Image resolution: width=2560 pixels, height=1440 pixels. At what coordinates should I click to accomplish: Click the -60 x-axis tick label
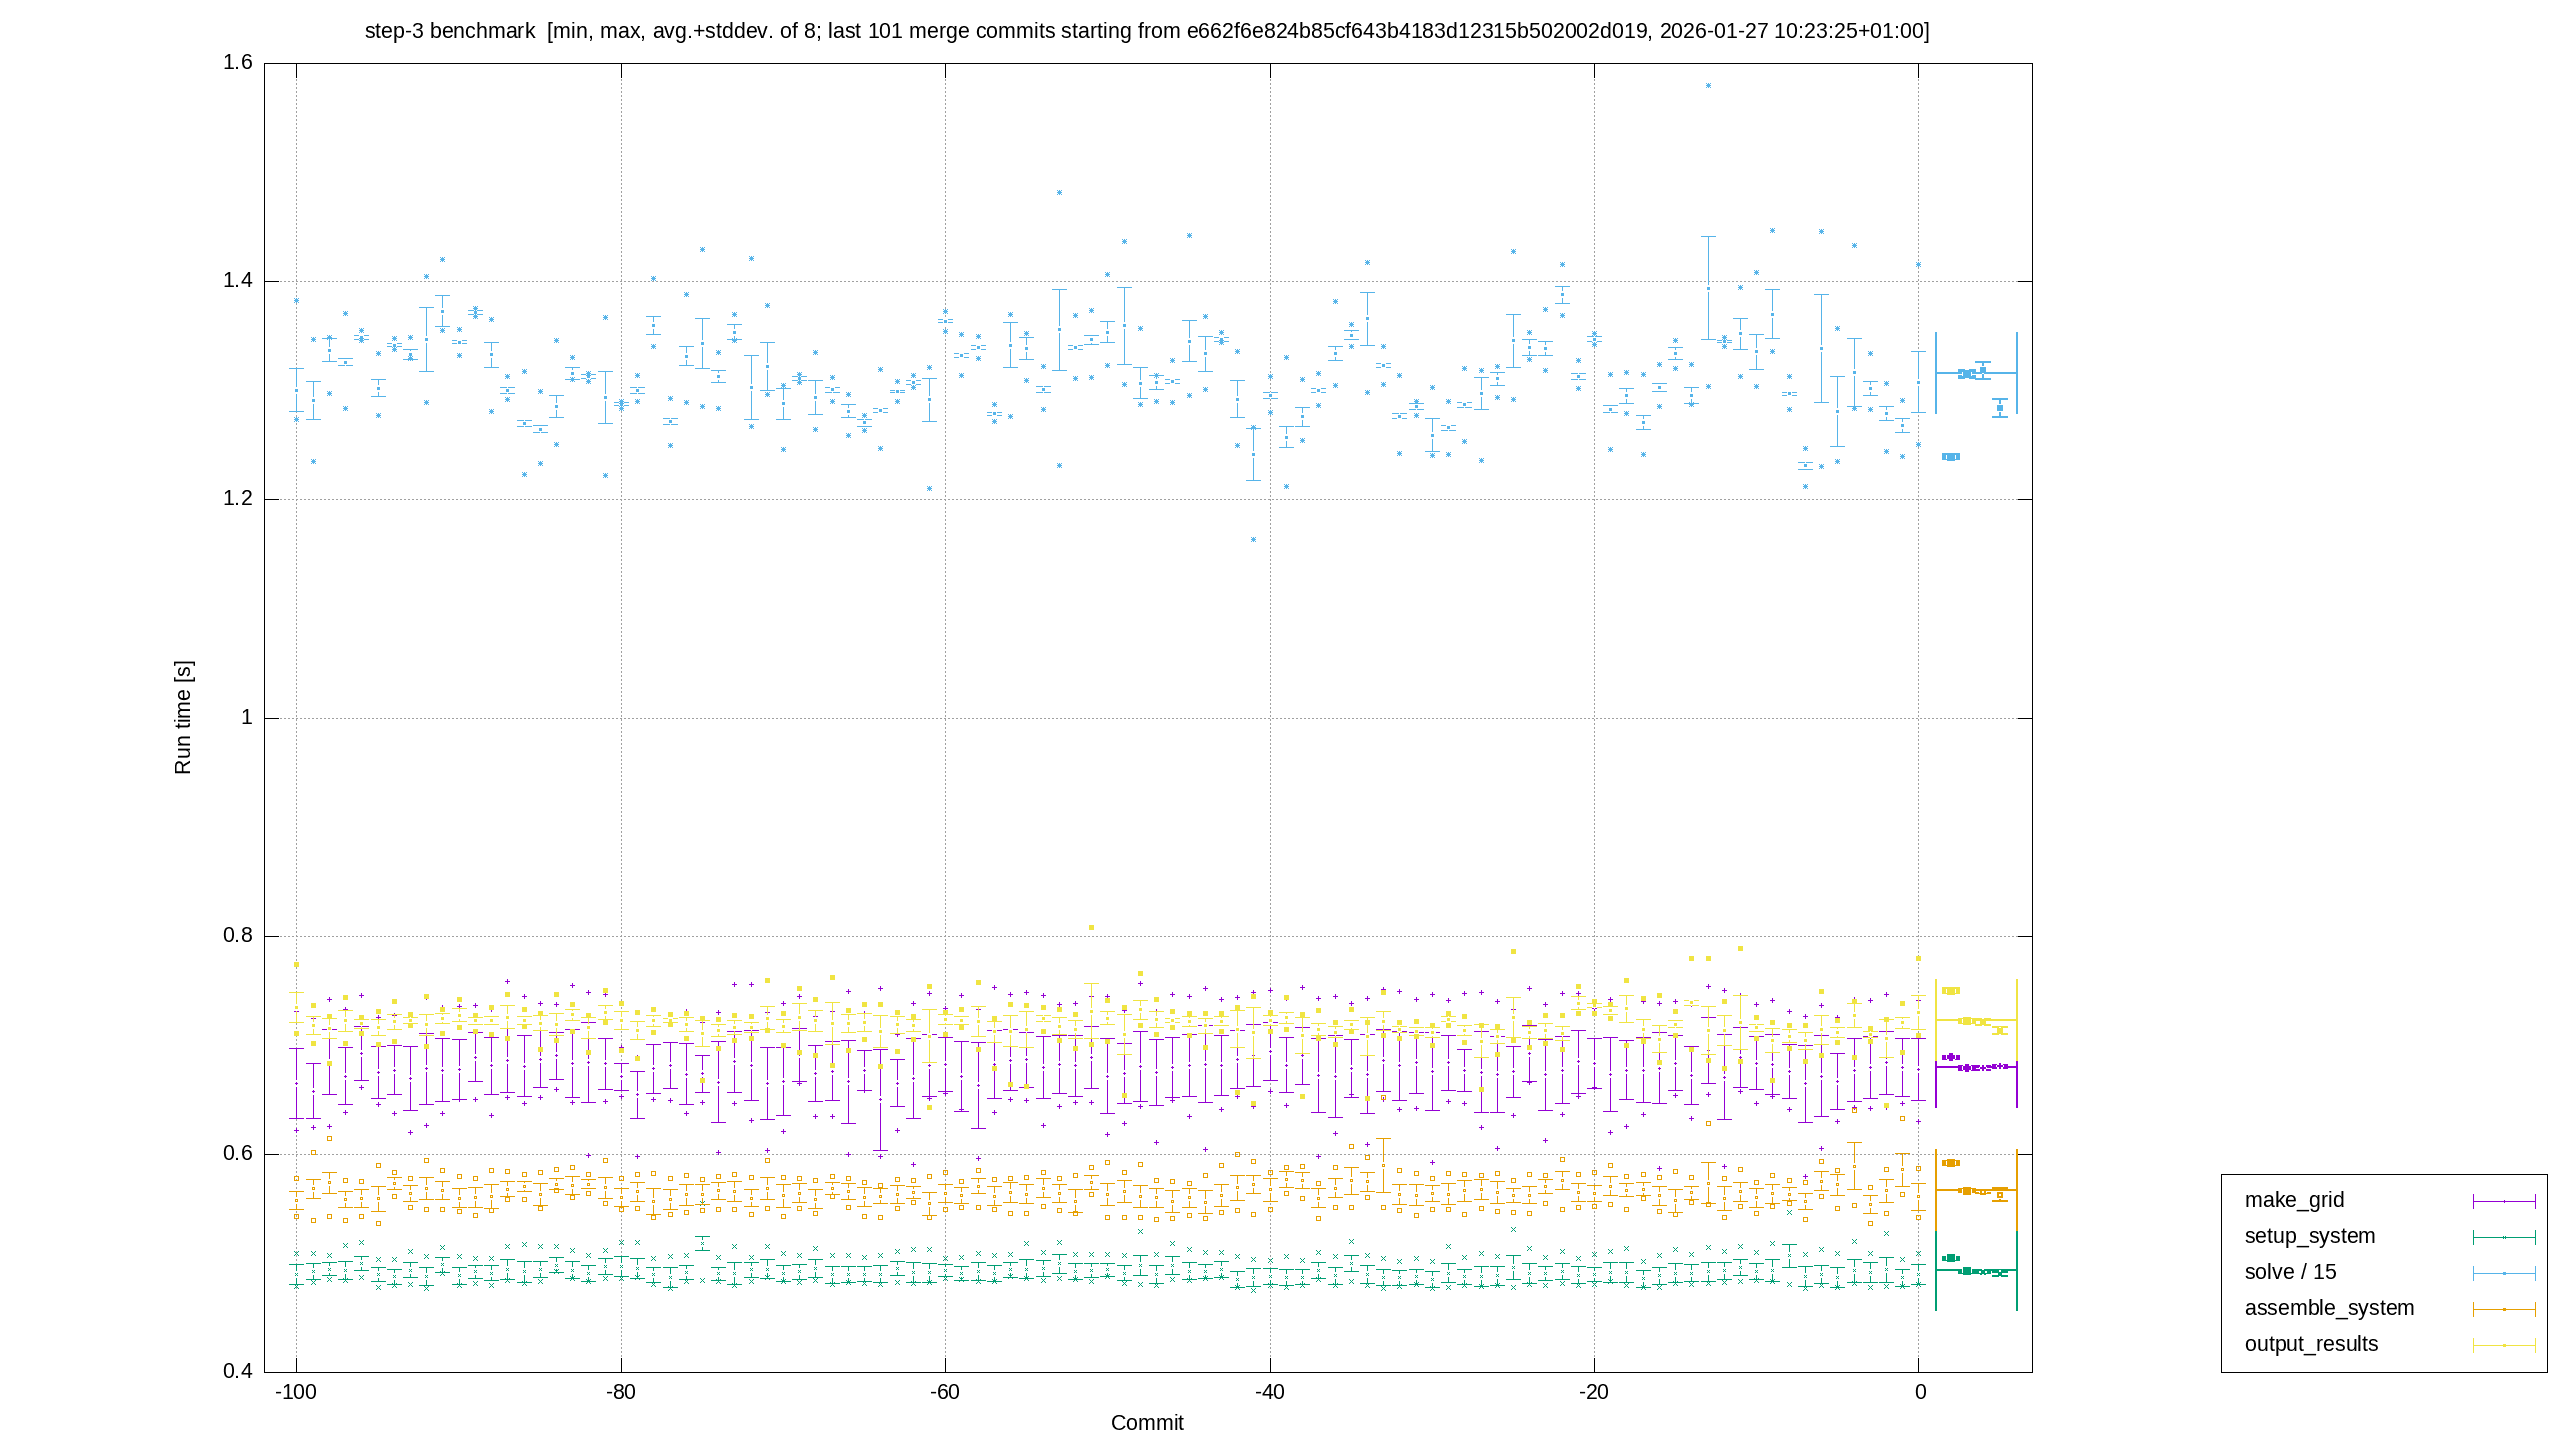945,1392
